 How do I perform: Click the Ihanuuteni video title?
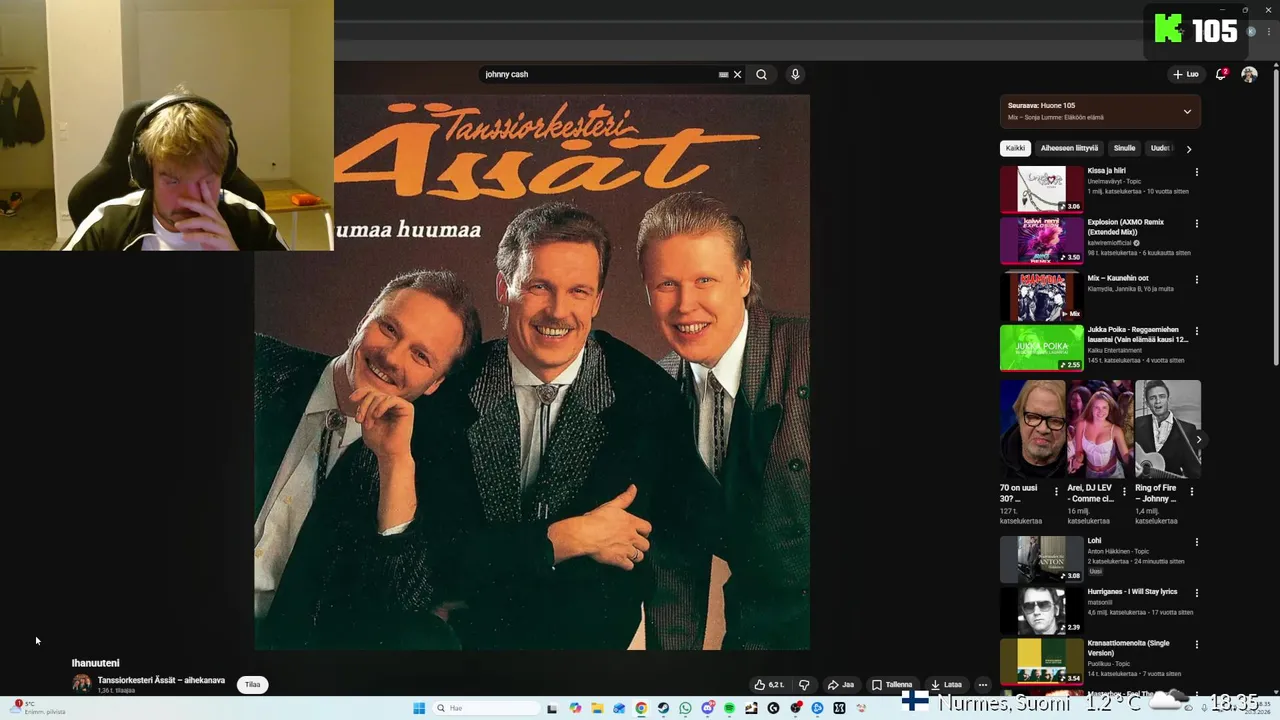(95, 663)
